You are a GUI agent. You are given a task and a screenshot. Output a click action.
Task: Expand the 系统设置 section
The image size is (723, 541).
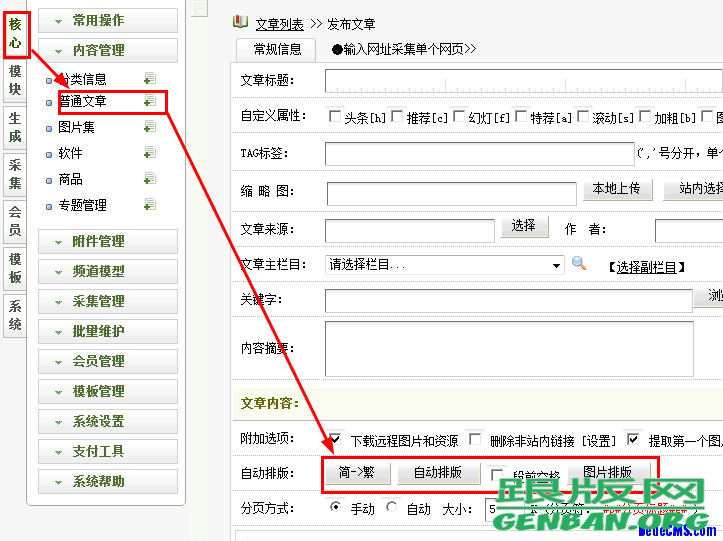pyautogui.click(x=107, y=421)
